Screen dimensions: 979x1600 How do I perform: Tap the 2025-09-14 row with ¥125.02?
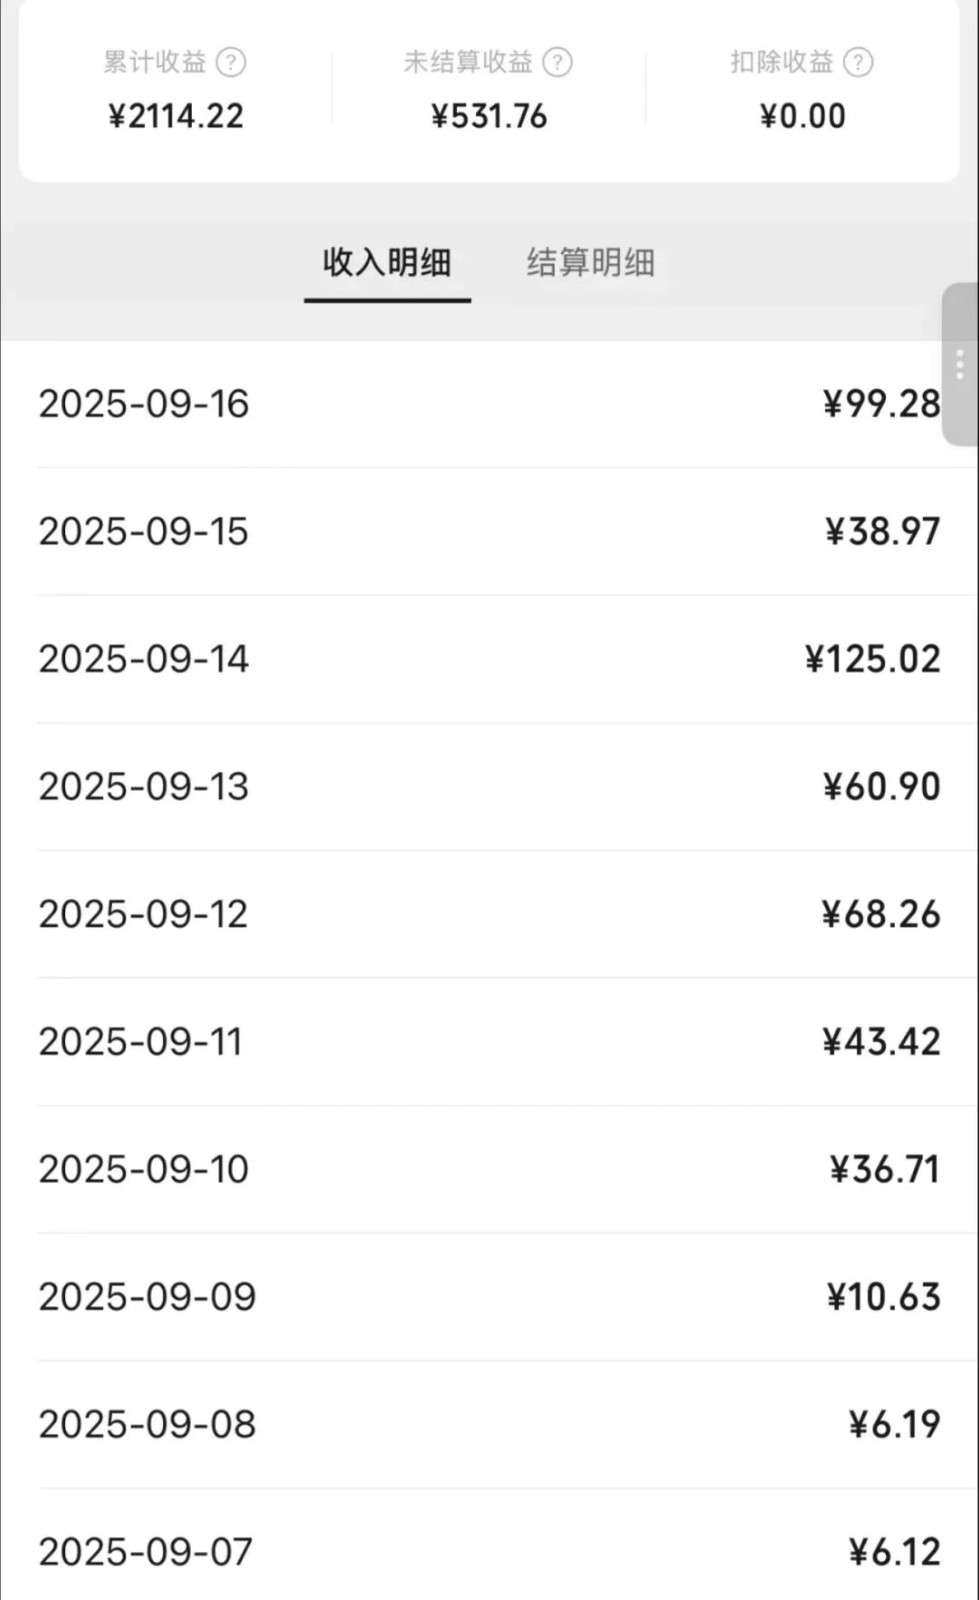pos(489,659)
